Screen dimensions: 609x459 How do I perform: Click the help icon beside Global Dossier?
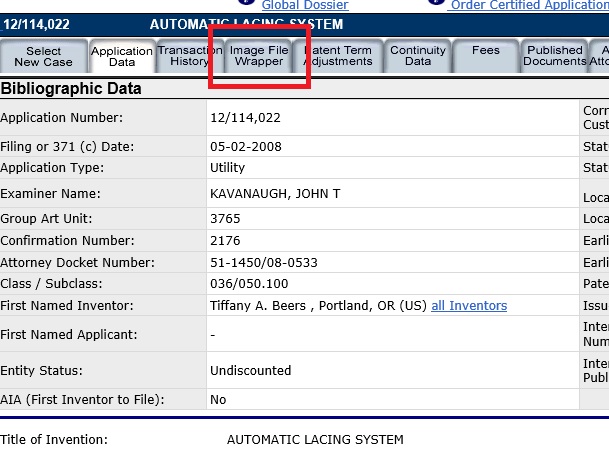coord(246,2)
